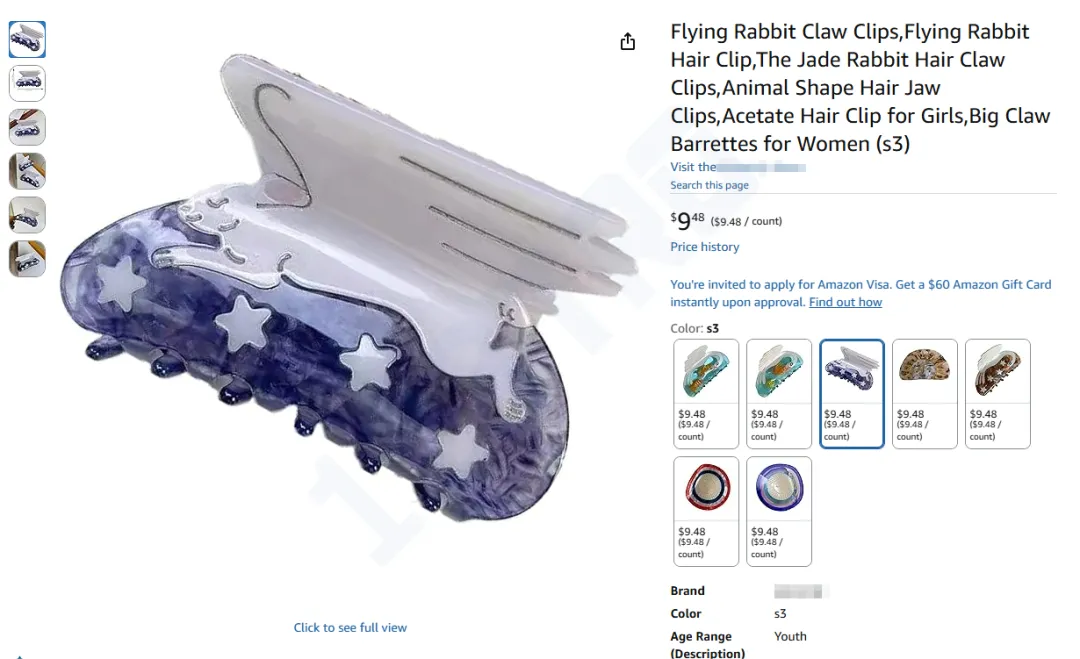Choose the purple round clip color option
The width and height of the screenshot is (1080, 659).
pyautogui.click(x=779, y=512)
